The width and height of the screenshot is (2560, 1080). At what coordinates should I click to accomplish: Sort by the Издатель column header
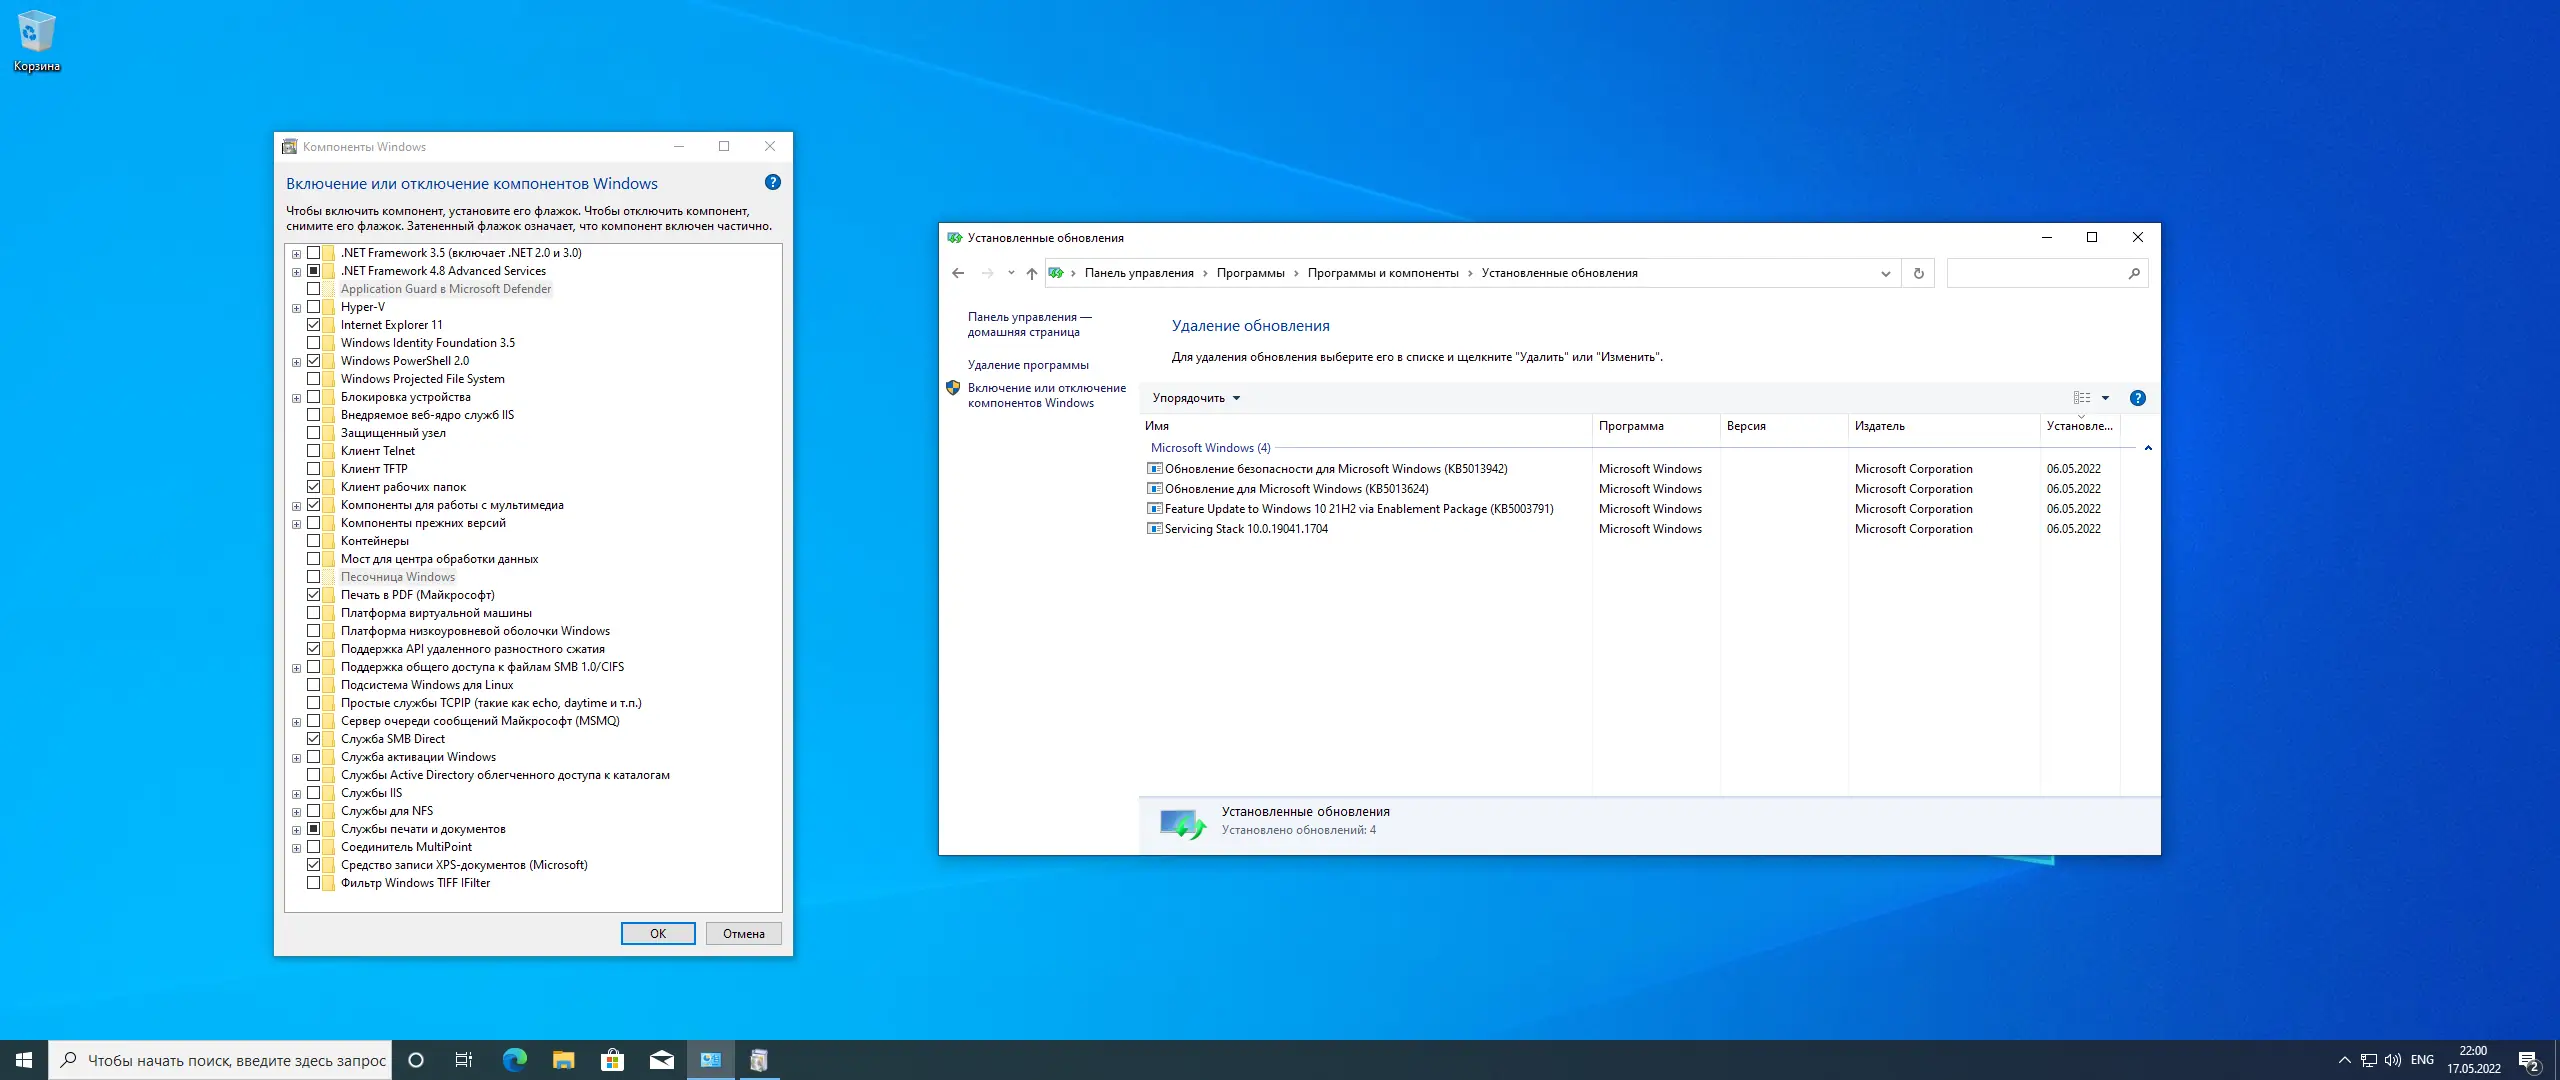(x=1879, y=426)
